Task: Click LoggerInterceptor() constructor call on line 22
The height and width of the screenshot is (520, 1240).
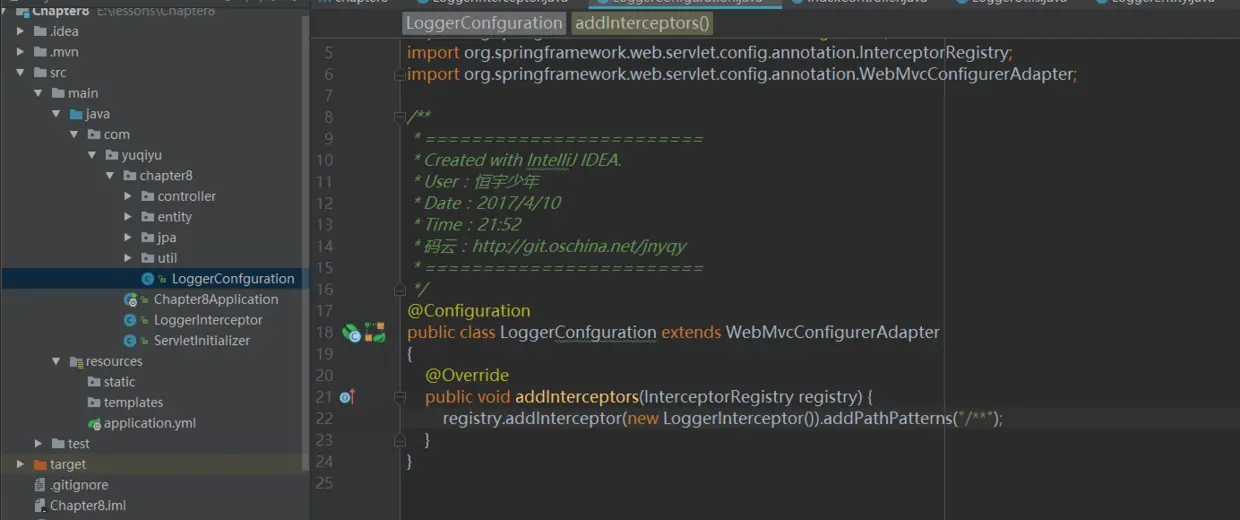Action: click(x=740, y=418)
